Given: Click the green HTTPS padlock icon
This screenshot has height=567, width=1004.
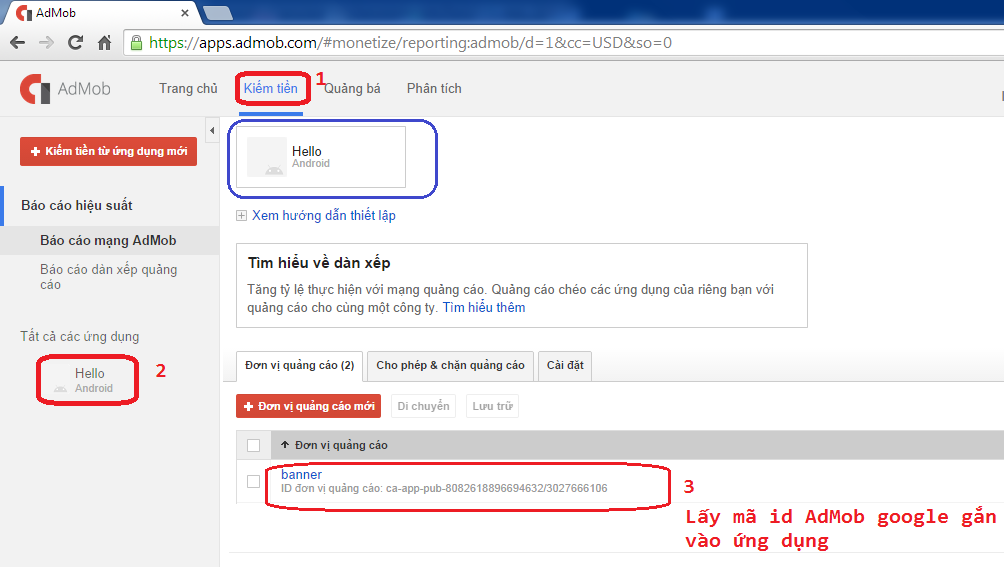Looking at the screenshot, I should 136,43.
